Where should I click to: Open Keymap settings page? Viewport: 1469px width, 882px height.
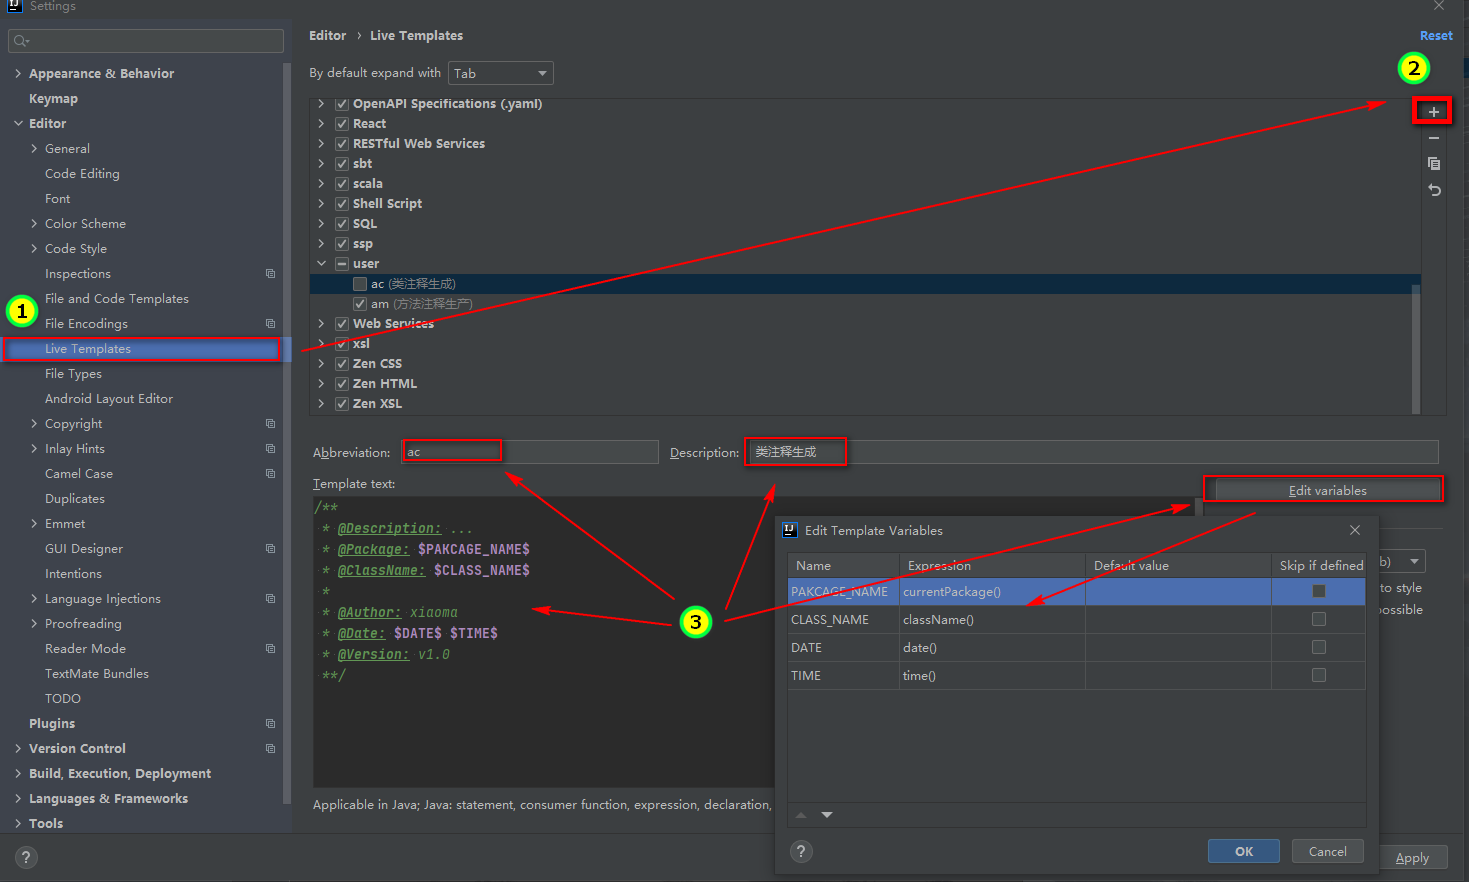coord(53,98)
